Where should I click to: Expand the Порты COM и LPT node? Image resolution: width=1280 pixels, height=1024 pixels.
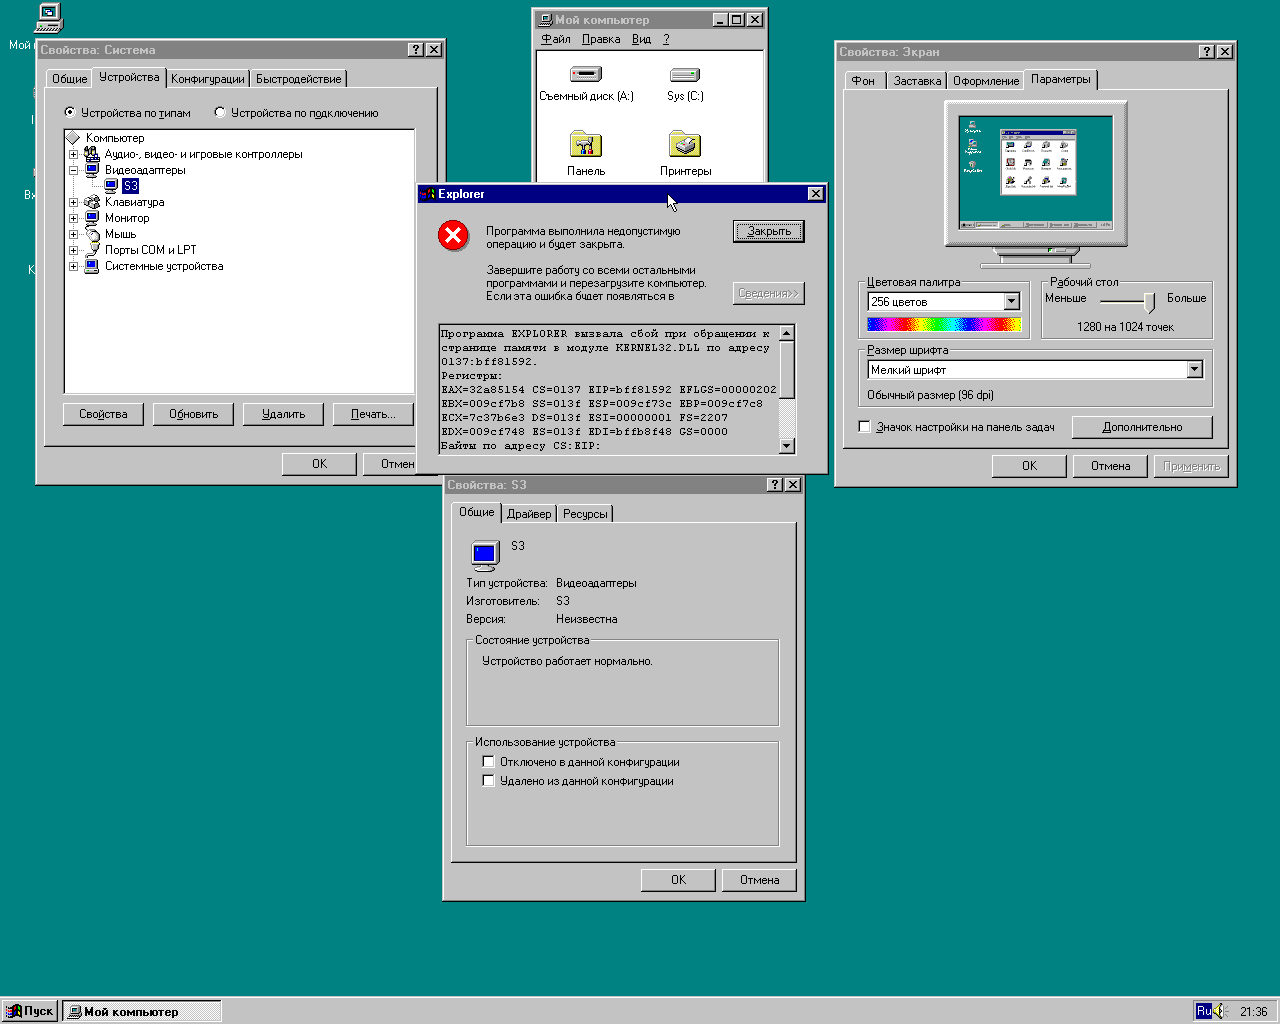point(73,250)
